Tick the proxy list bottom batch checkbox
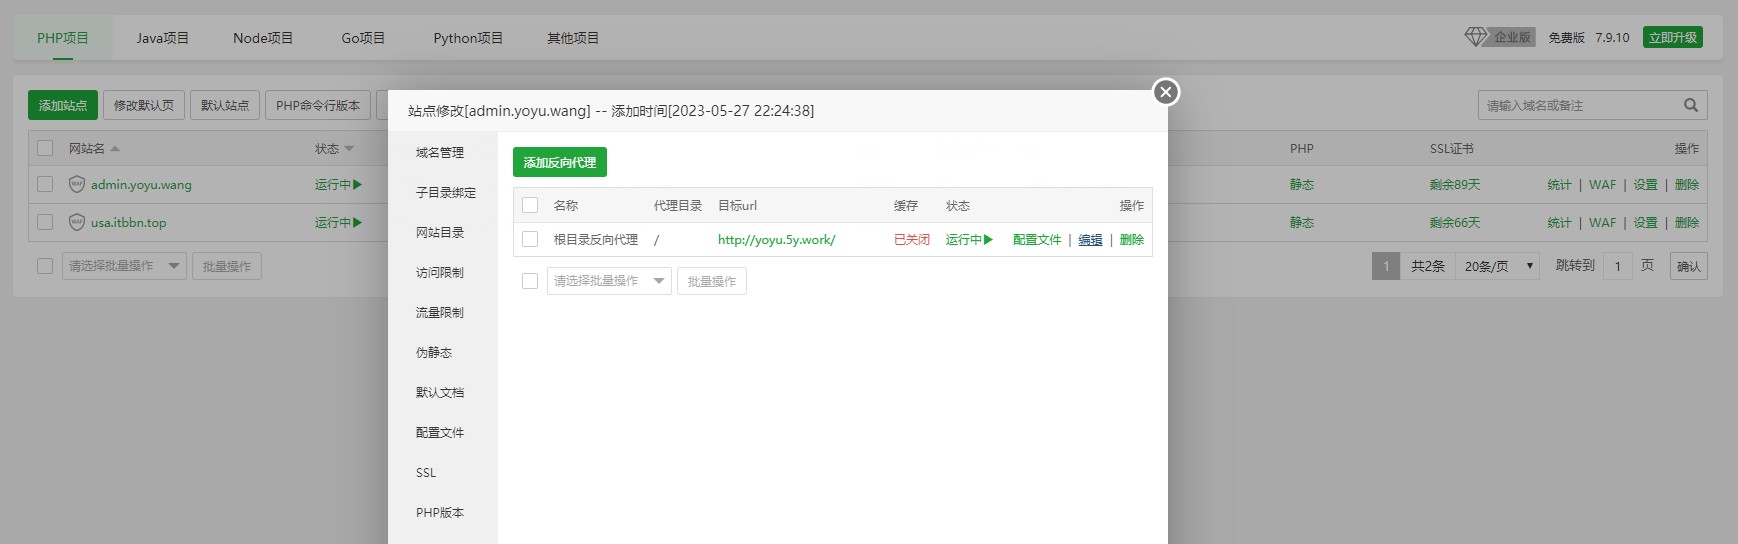This screenshot has height=544, width=1738. 530,281
